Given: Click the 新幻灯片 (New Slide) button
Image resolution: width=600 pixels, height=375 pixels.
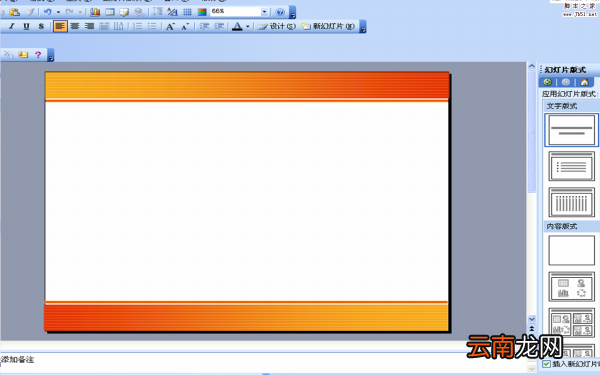Looking at the screenshot, I should point(328,26).
